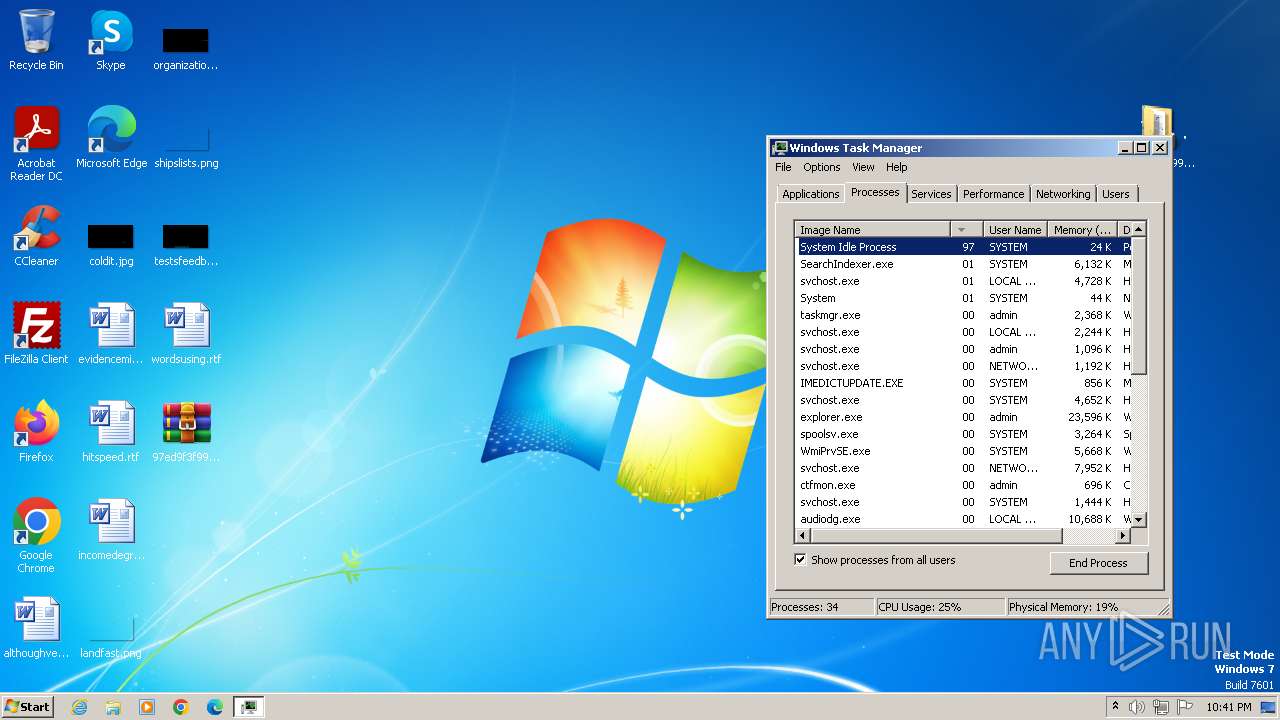Select the evidencemi document icon
Image resolution: width=1280 pixels, height=720 pixels.
(x=111, y=334)
